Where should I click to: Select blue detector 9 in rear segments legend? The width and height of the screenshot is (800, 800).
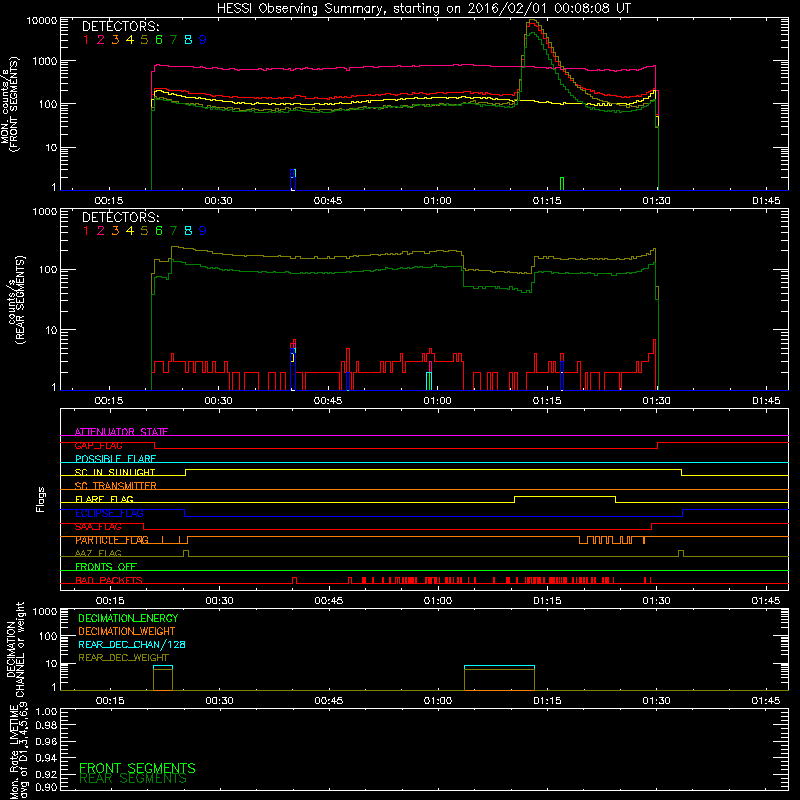203,231
